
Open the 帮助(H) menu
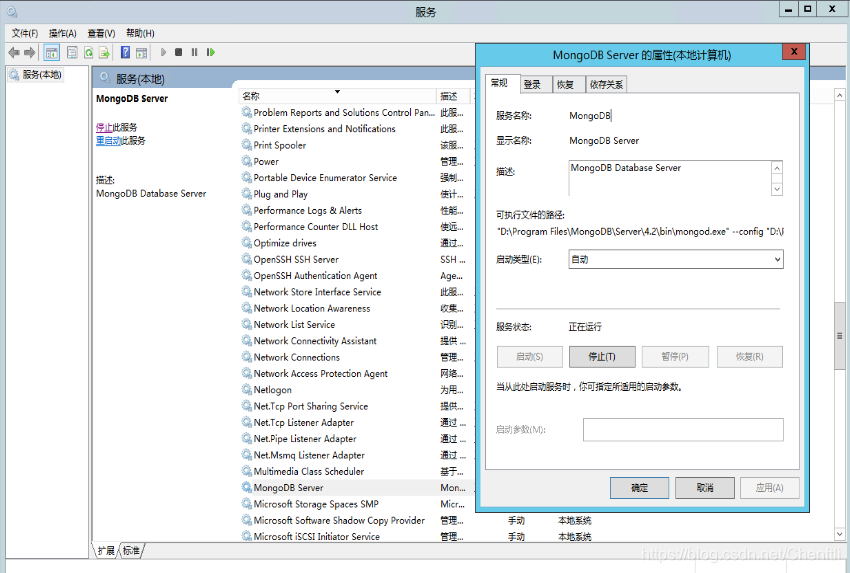(140, 33)
